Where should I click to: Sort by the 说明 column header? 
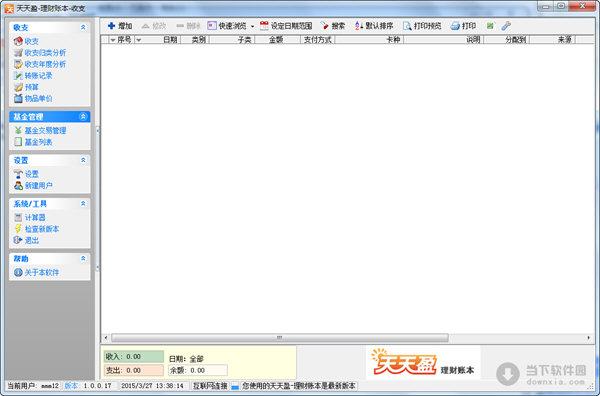tap(444, 40)
